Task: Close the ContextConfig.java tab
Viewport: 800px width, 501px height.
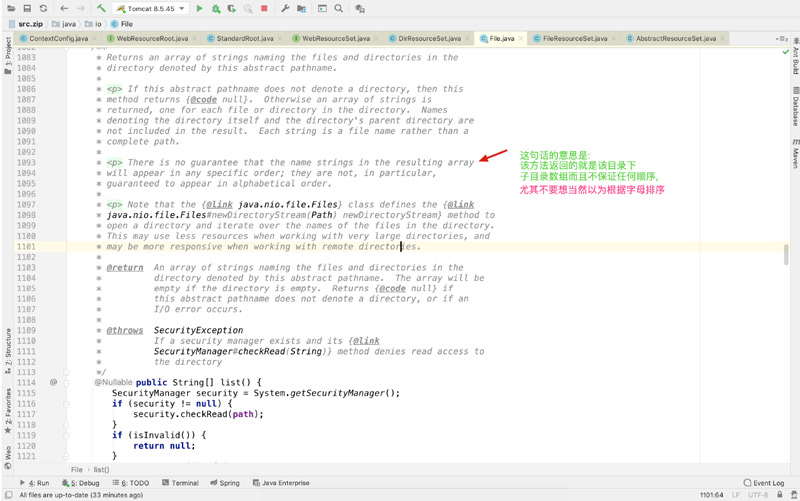Action: [93, 38]
